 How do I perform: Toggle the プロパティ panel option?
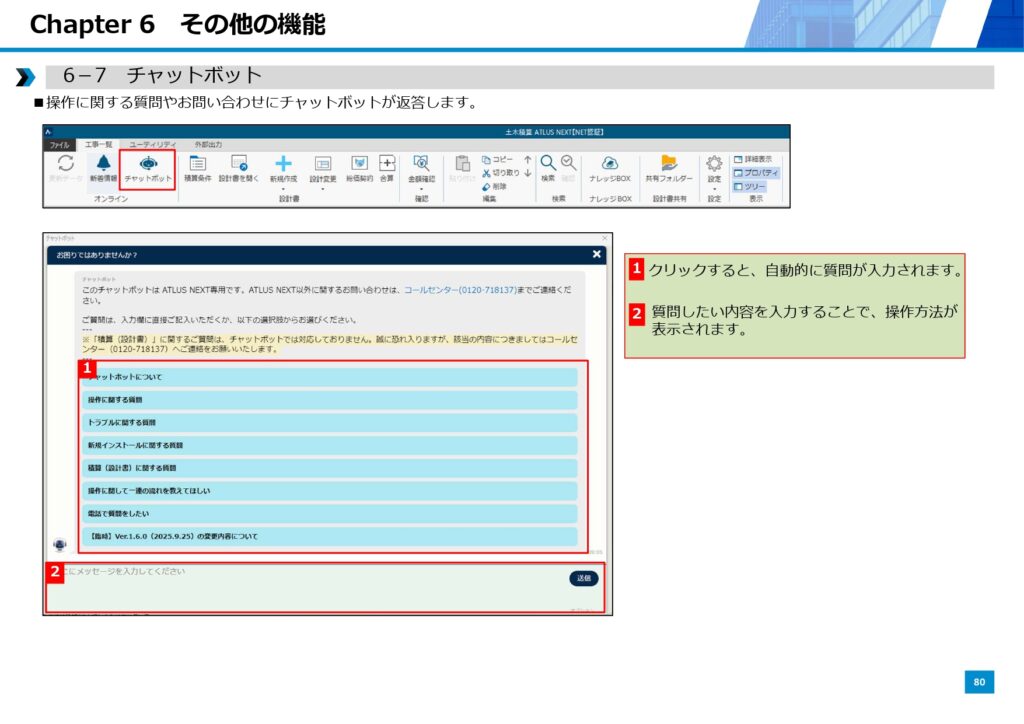pos(756,172)
